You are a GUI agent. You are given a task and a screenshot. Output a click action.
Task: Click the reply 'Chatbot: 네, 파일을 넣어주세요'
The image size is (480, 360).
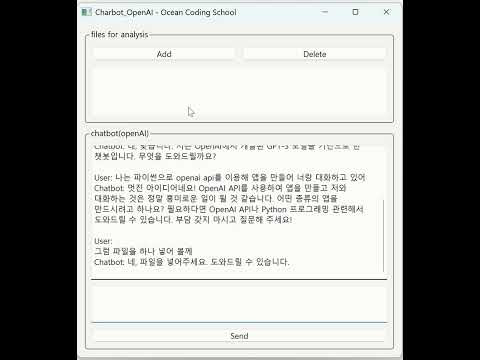pos(192,262)
